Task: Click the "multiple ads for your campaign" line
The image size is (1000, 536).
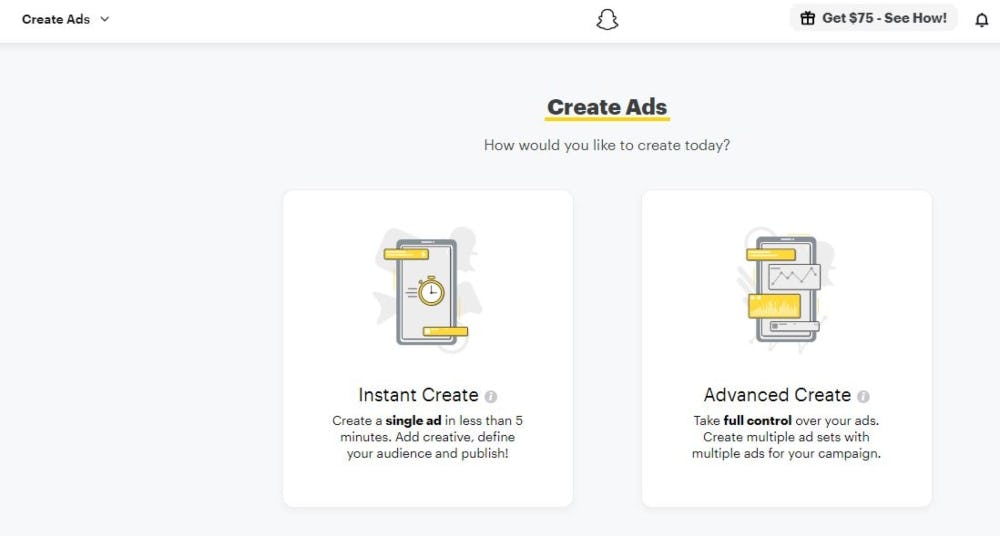Action: coord(786,453)
